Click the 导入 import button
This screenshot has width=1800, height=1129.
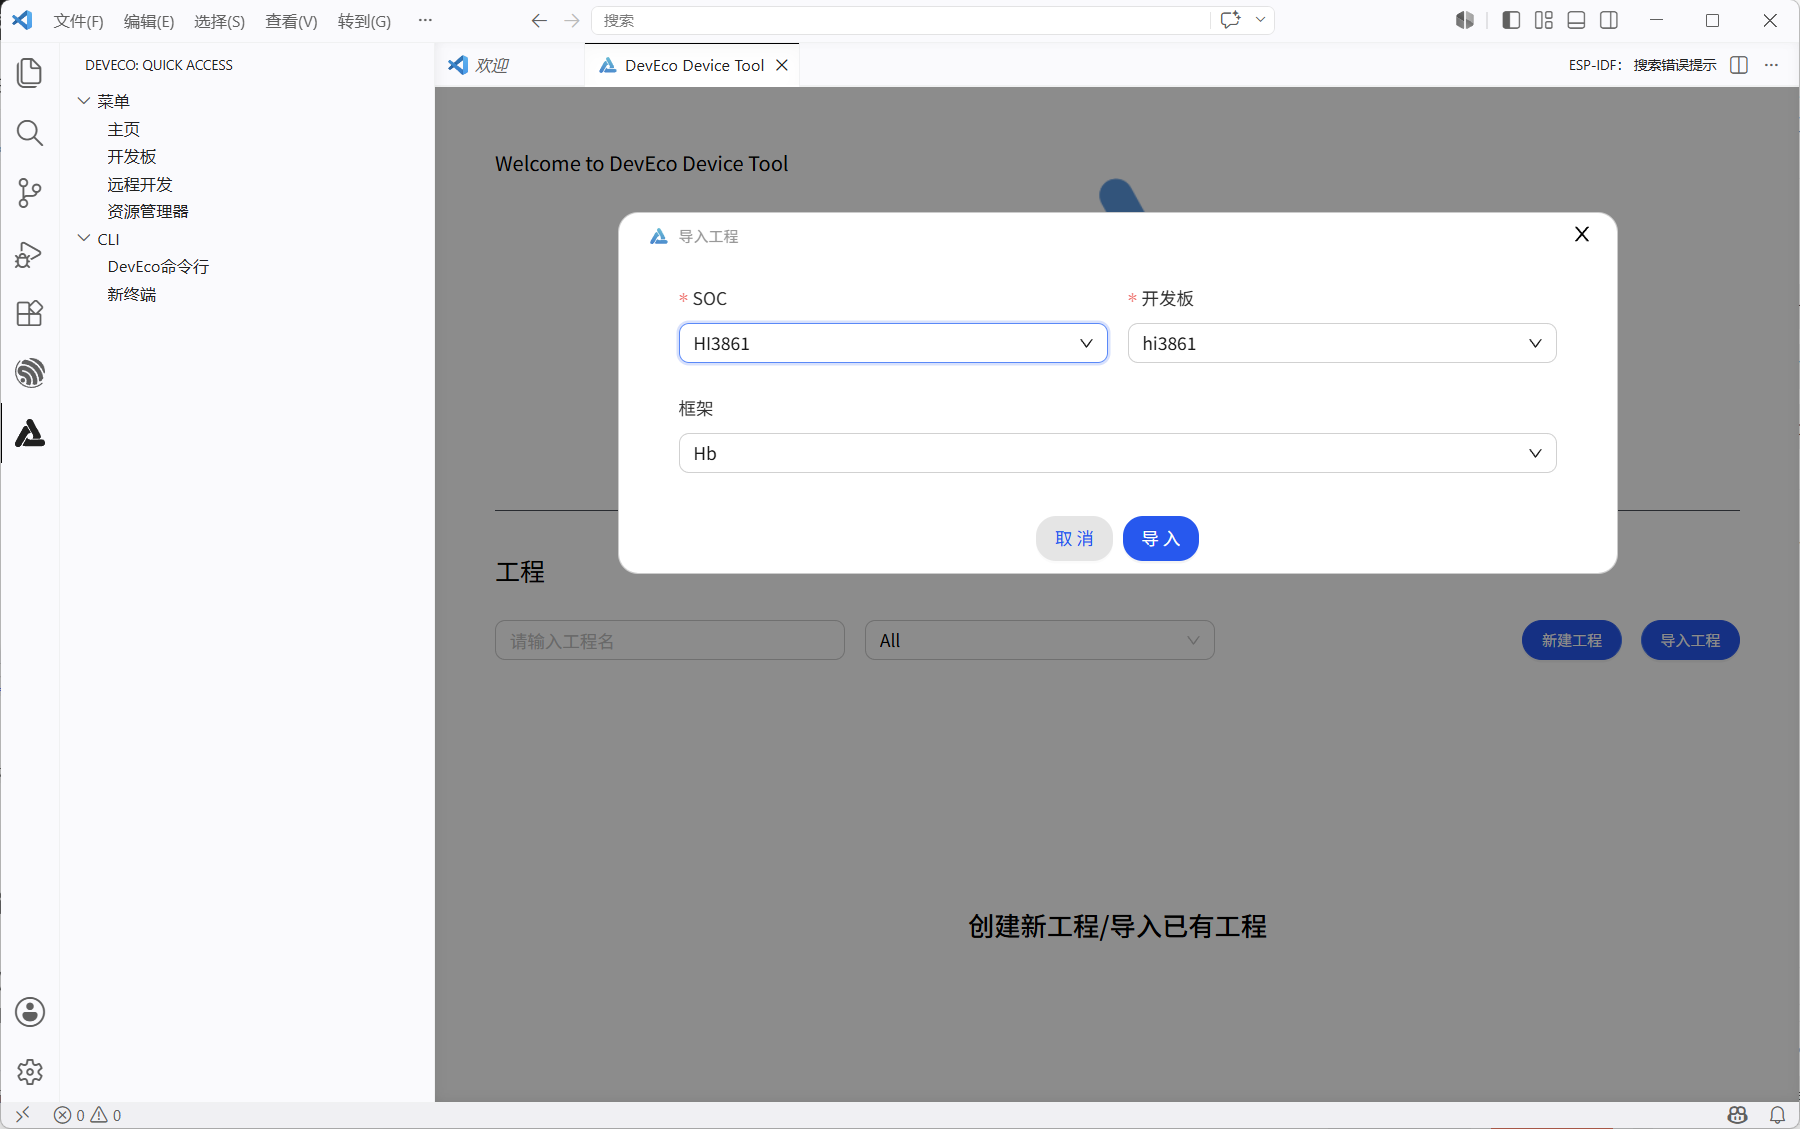(1161, 538)
